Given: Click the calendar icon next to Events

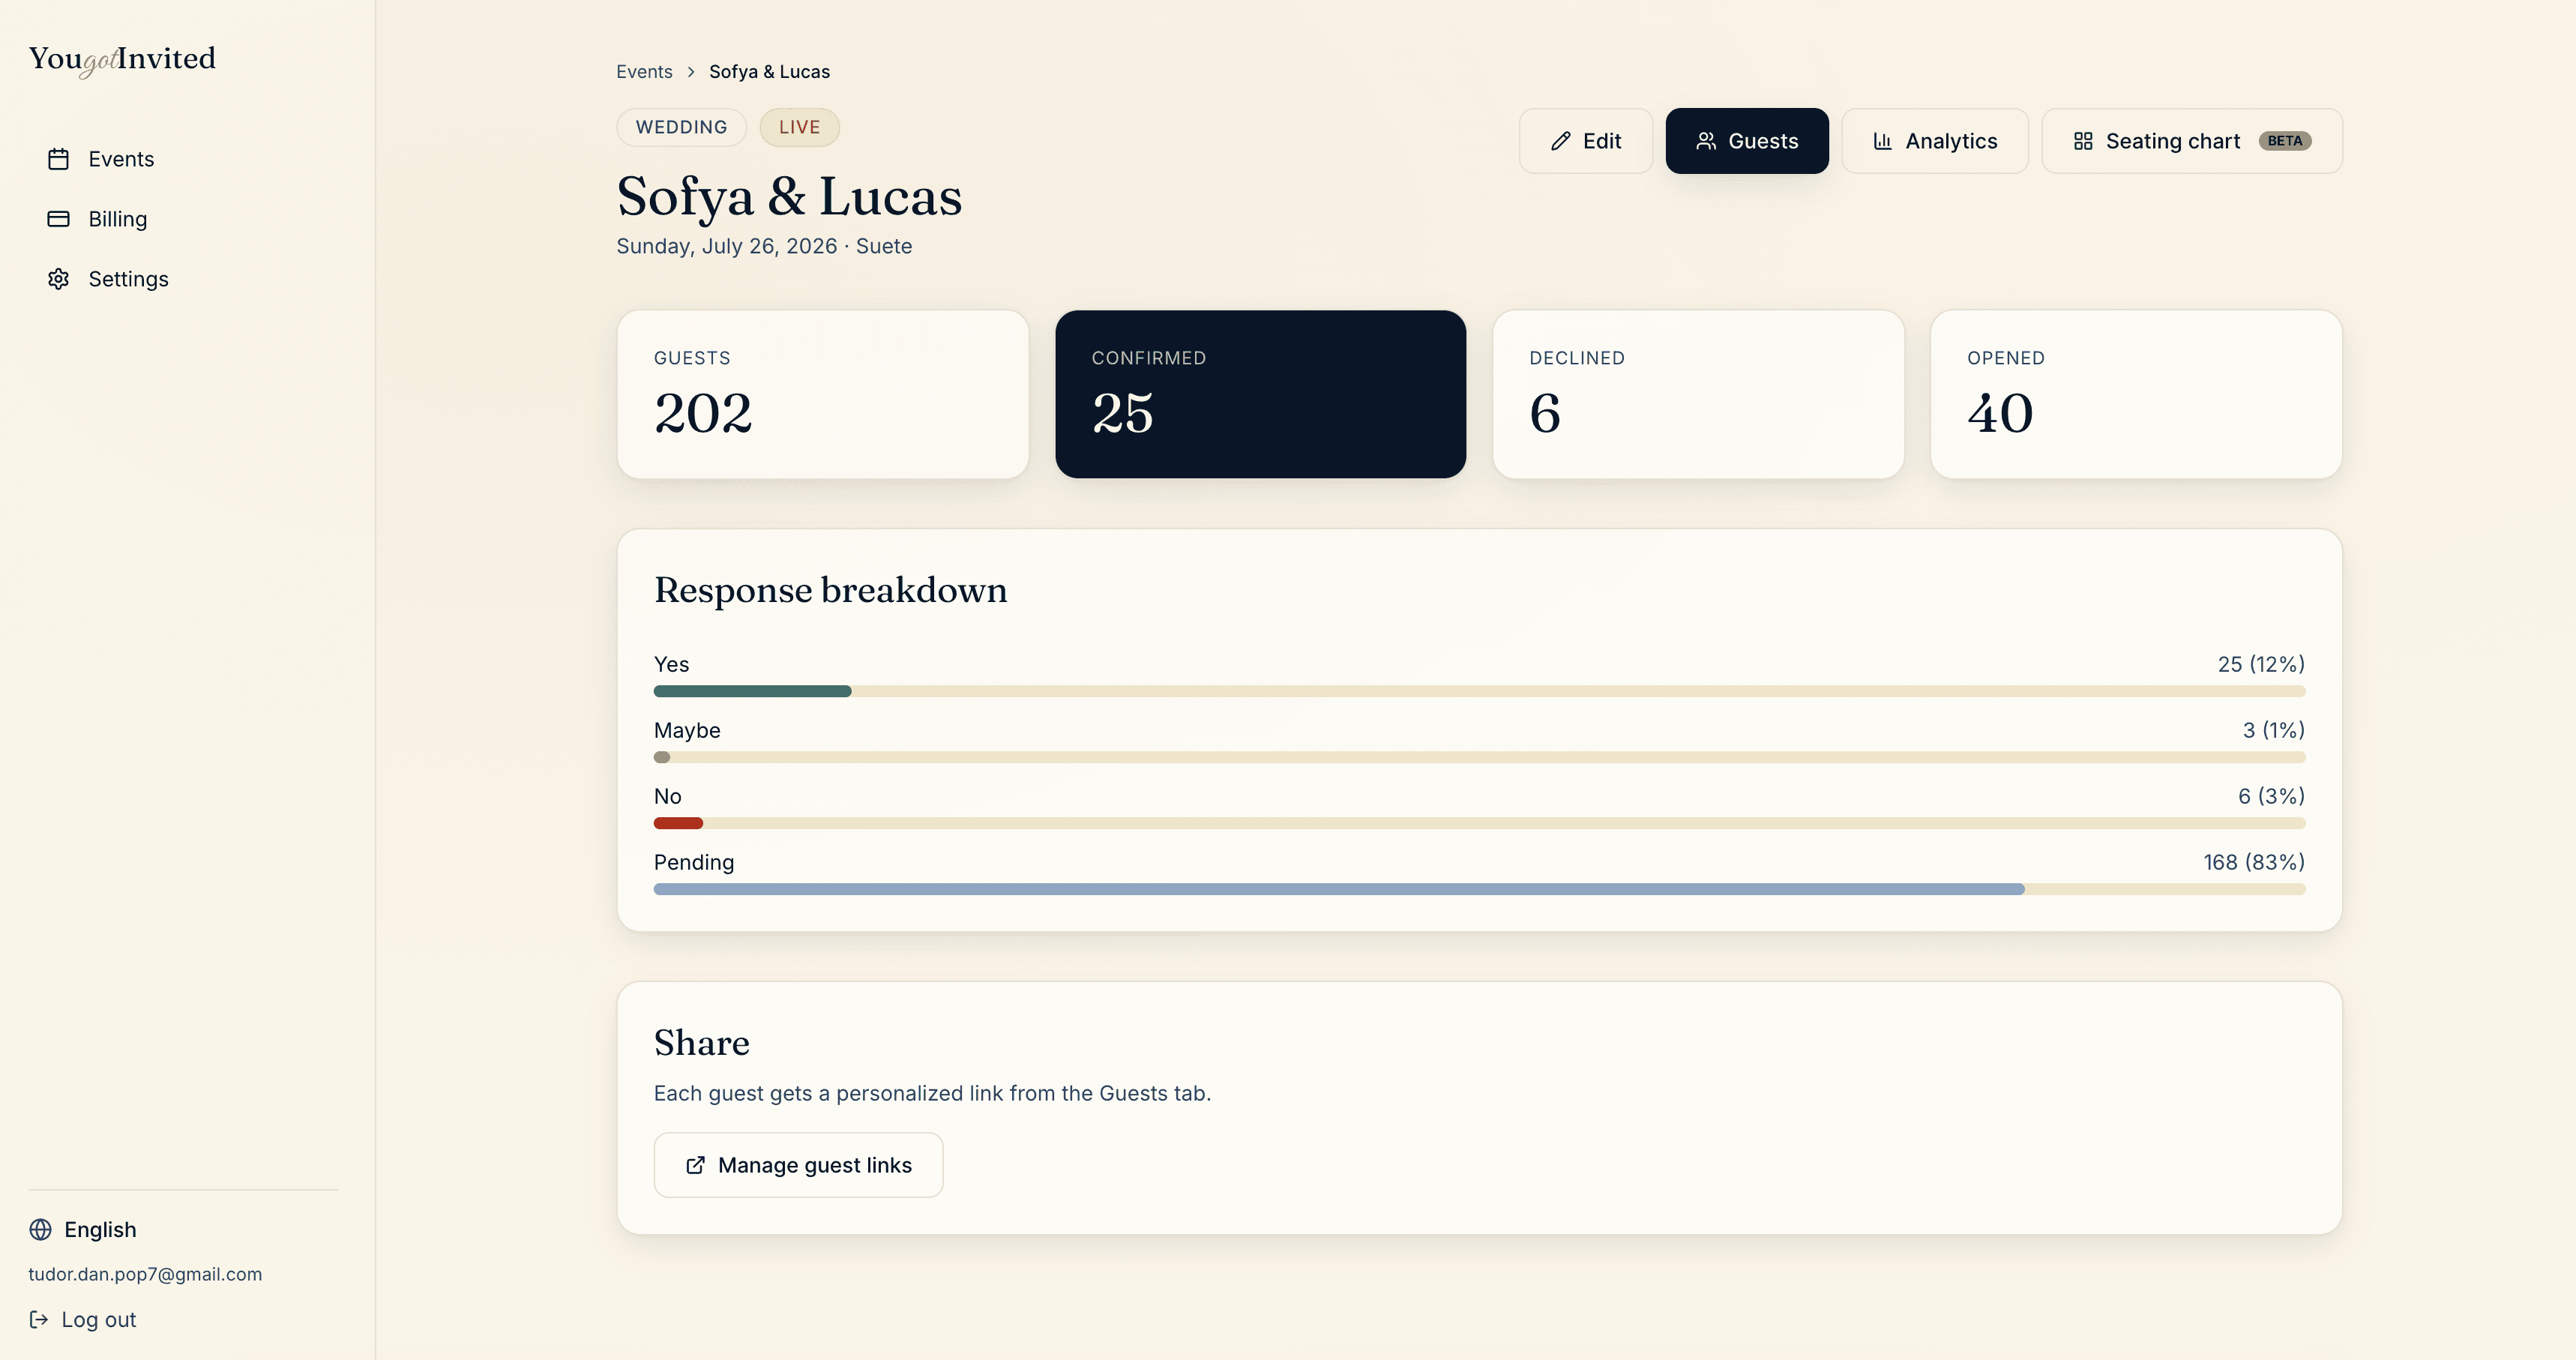Looking at the screenshot, I should coord(58,159).
